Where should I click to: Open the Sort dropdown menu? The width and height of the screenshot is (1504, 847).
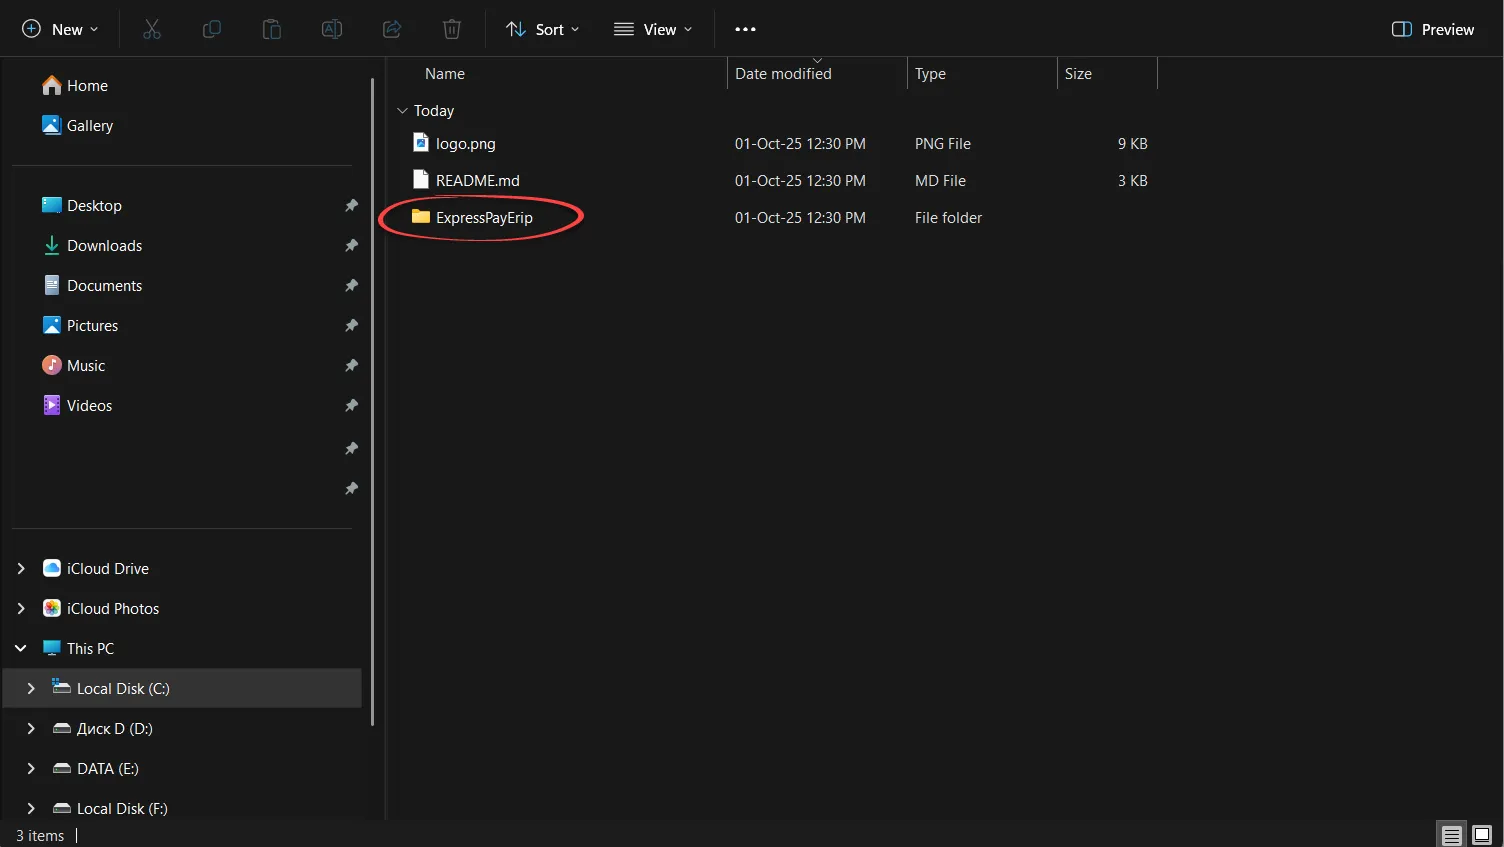pos(543,29)
